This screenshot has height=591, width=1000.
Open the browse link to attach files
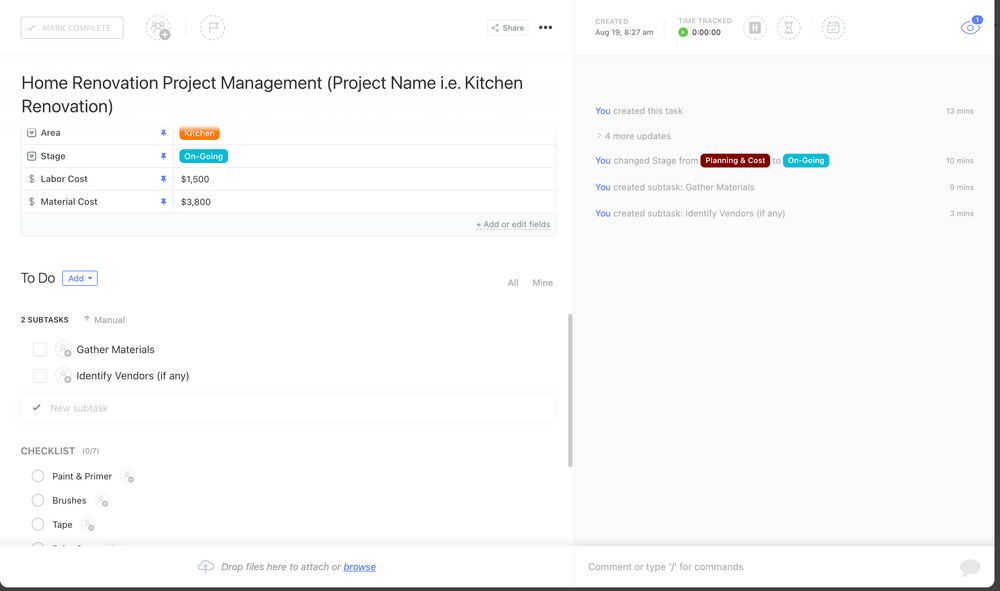[359, 567]
